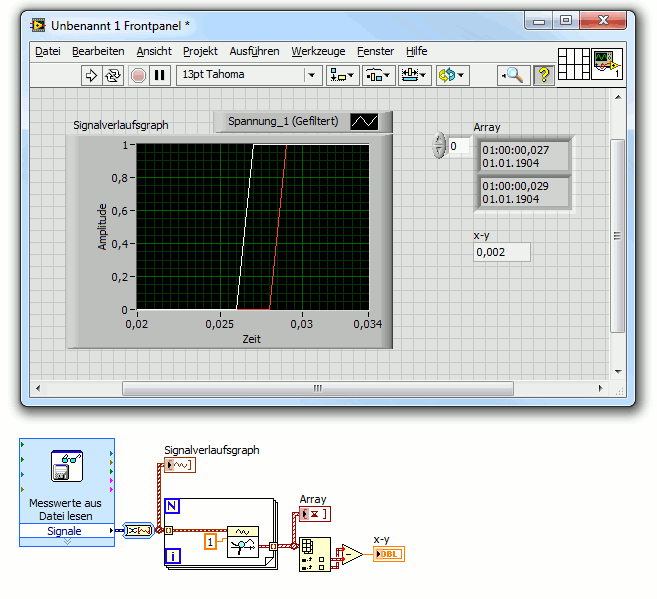Screen dimensions: 657x599
Task: Expand the Messwerte aus Datei lesen node
Action: (67, 543)
